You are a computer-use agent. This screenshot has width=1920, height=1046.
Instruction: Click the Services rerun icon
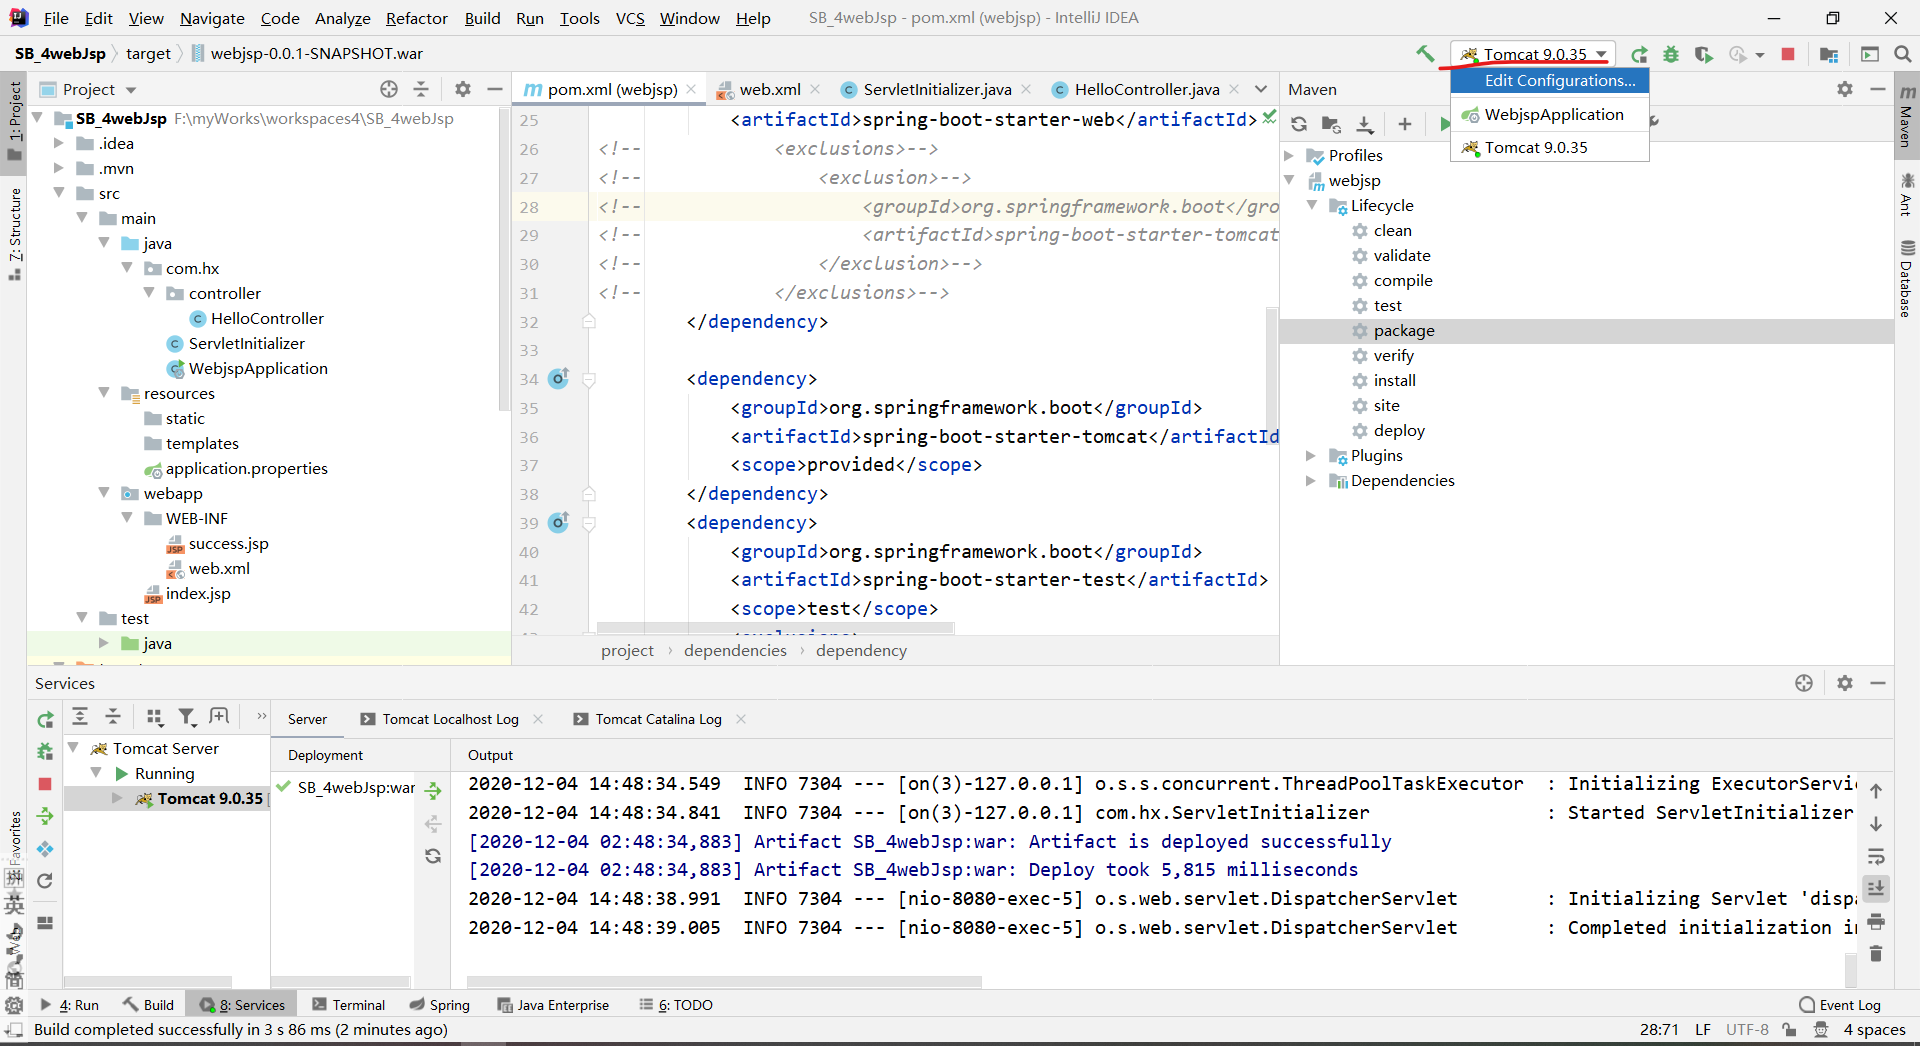pyautogui.click(x=45, y=719)
